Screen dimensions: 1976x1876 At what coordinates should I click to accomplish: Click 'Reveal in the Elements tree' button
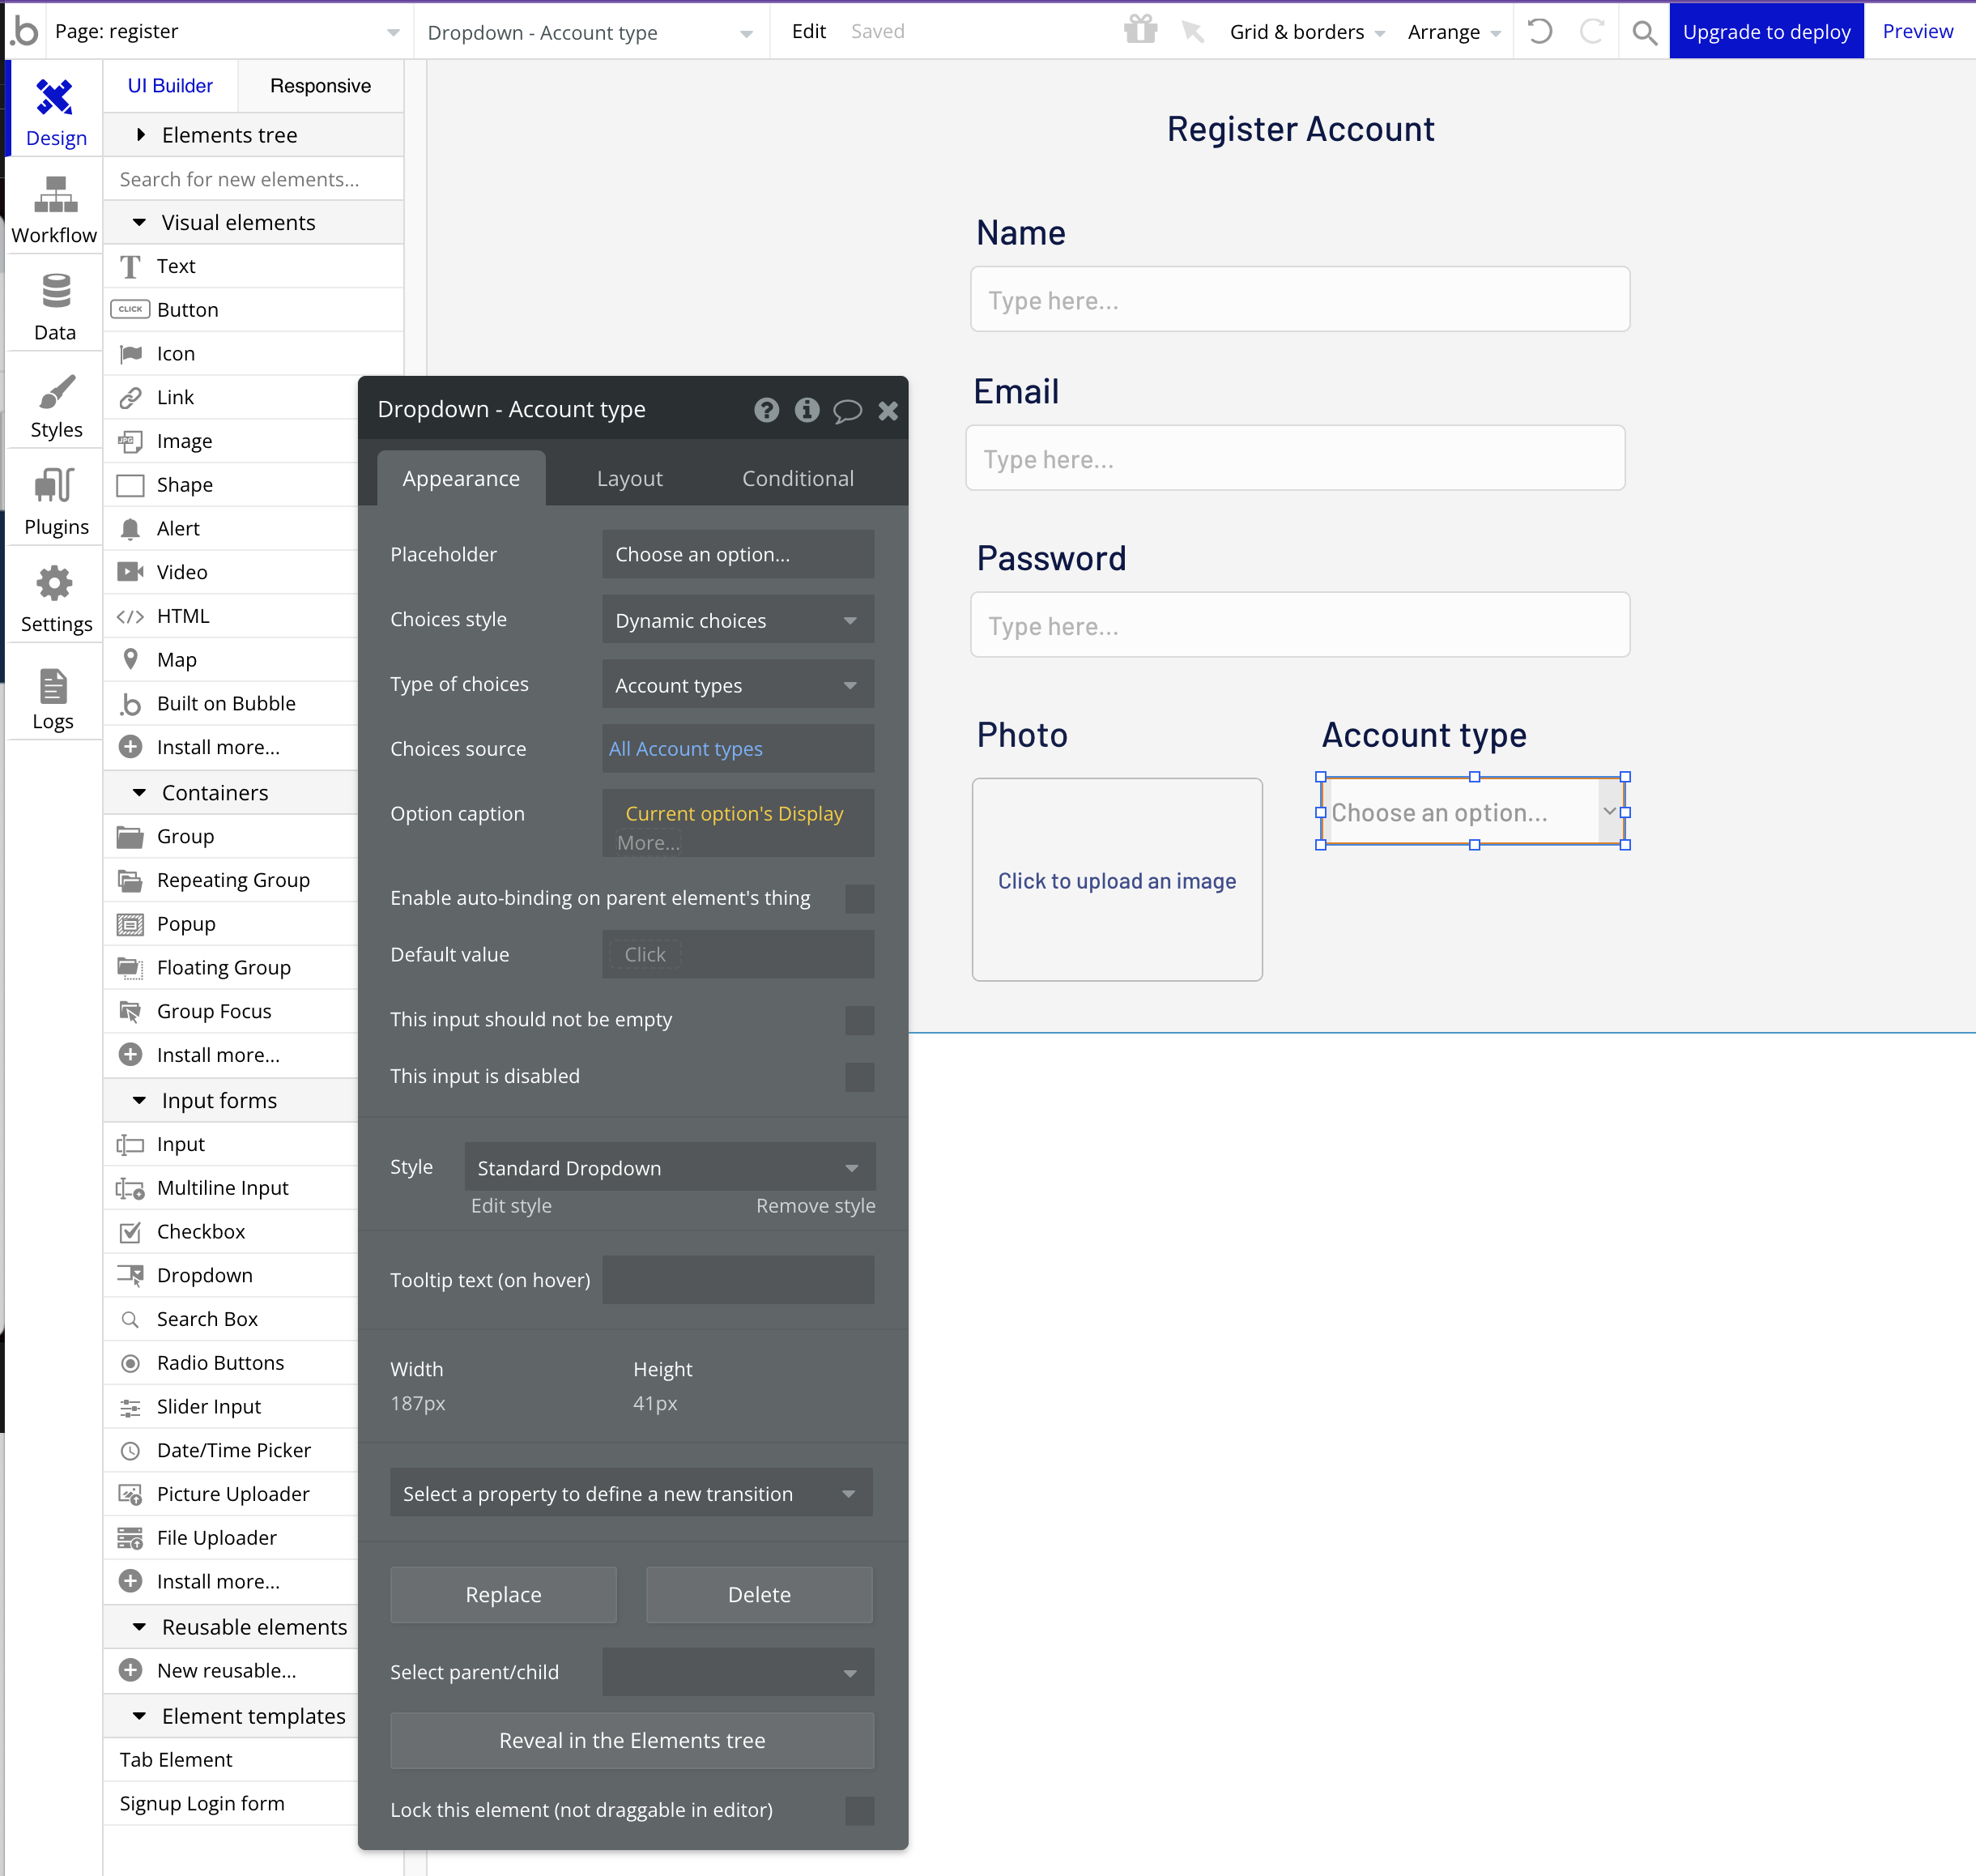[632, 1740]
